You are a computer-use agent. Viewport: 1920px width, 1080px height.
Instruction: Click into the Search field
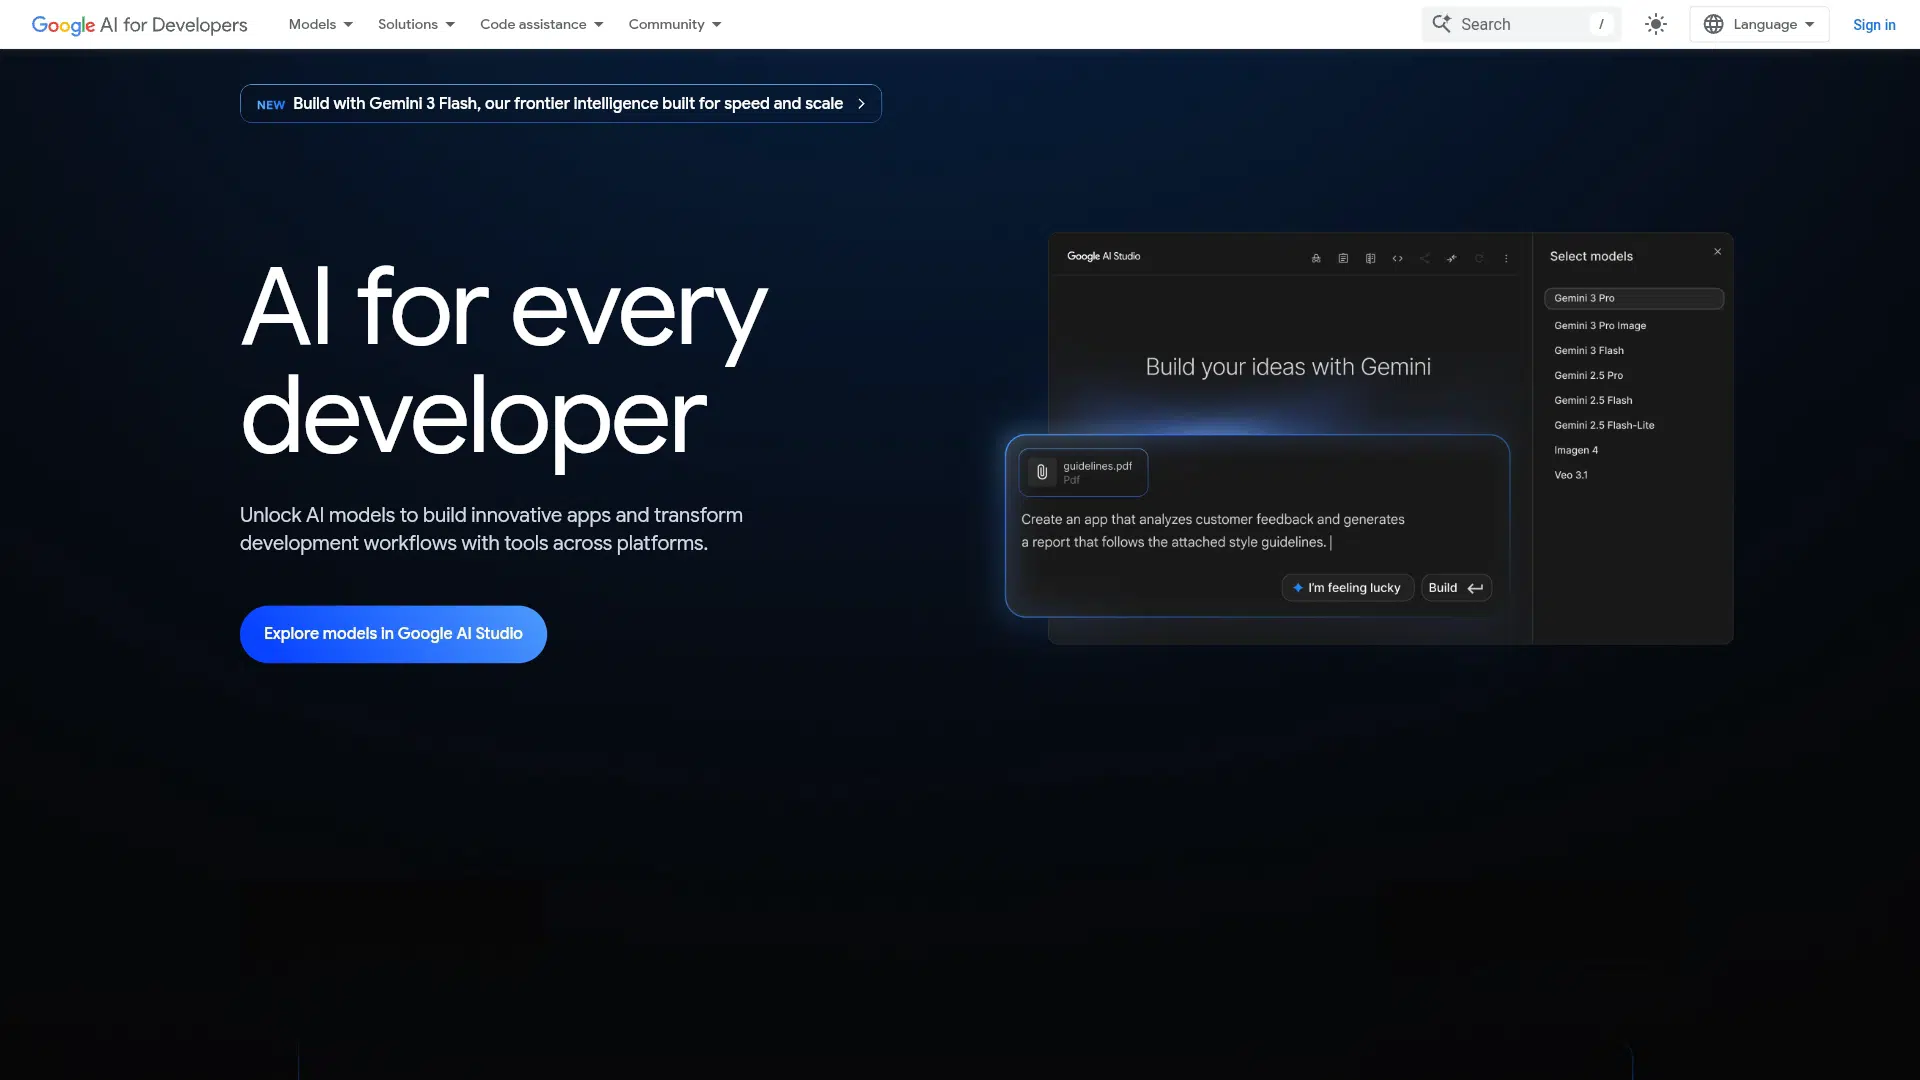[x=1521, y=24]
